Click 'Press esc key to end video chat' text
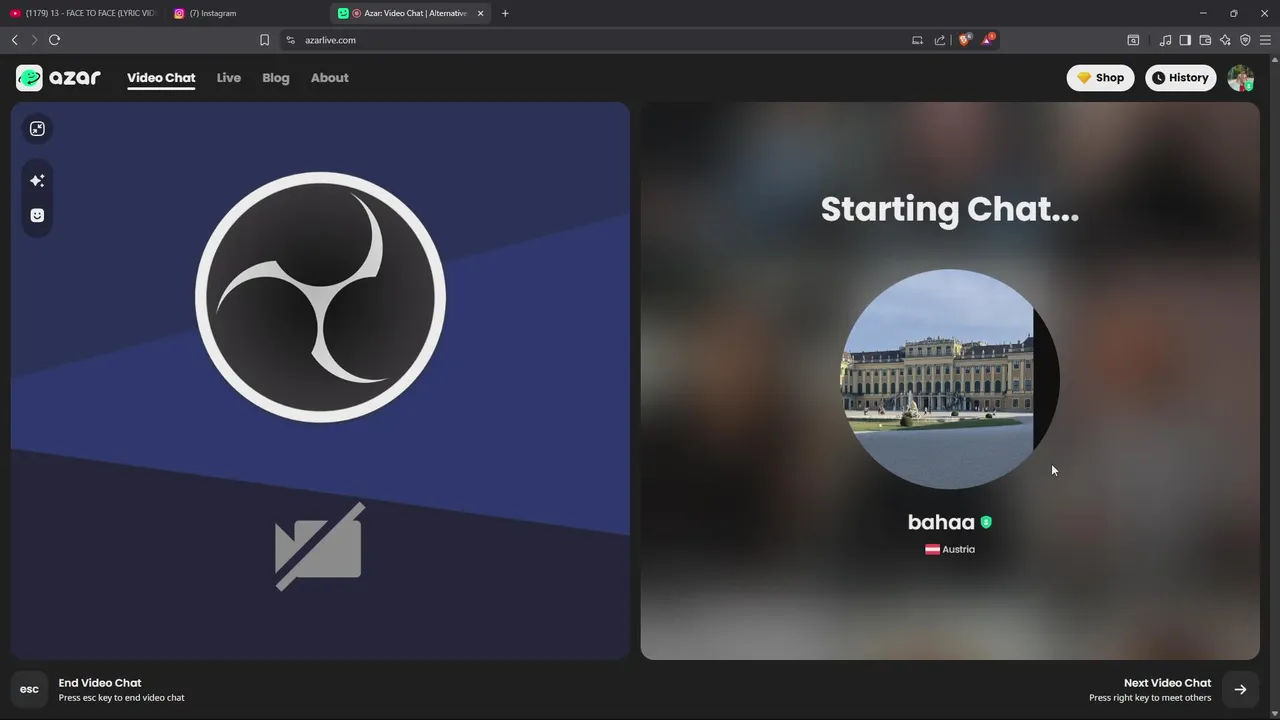Viewport: 1280px width, 720px height. (x=121, y=698)
